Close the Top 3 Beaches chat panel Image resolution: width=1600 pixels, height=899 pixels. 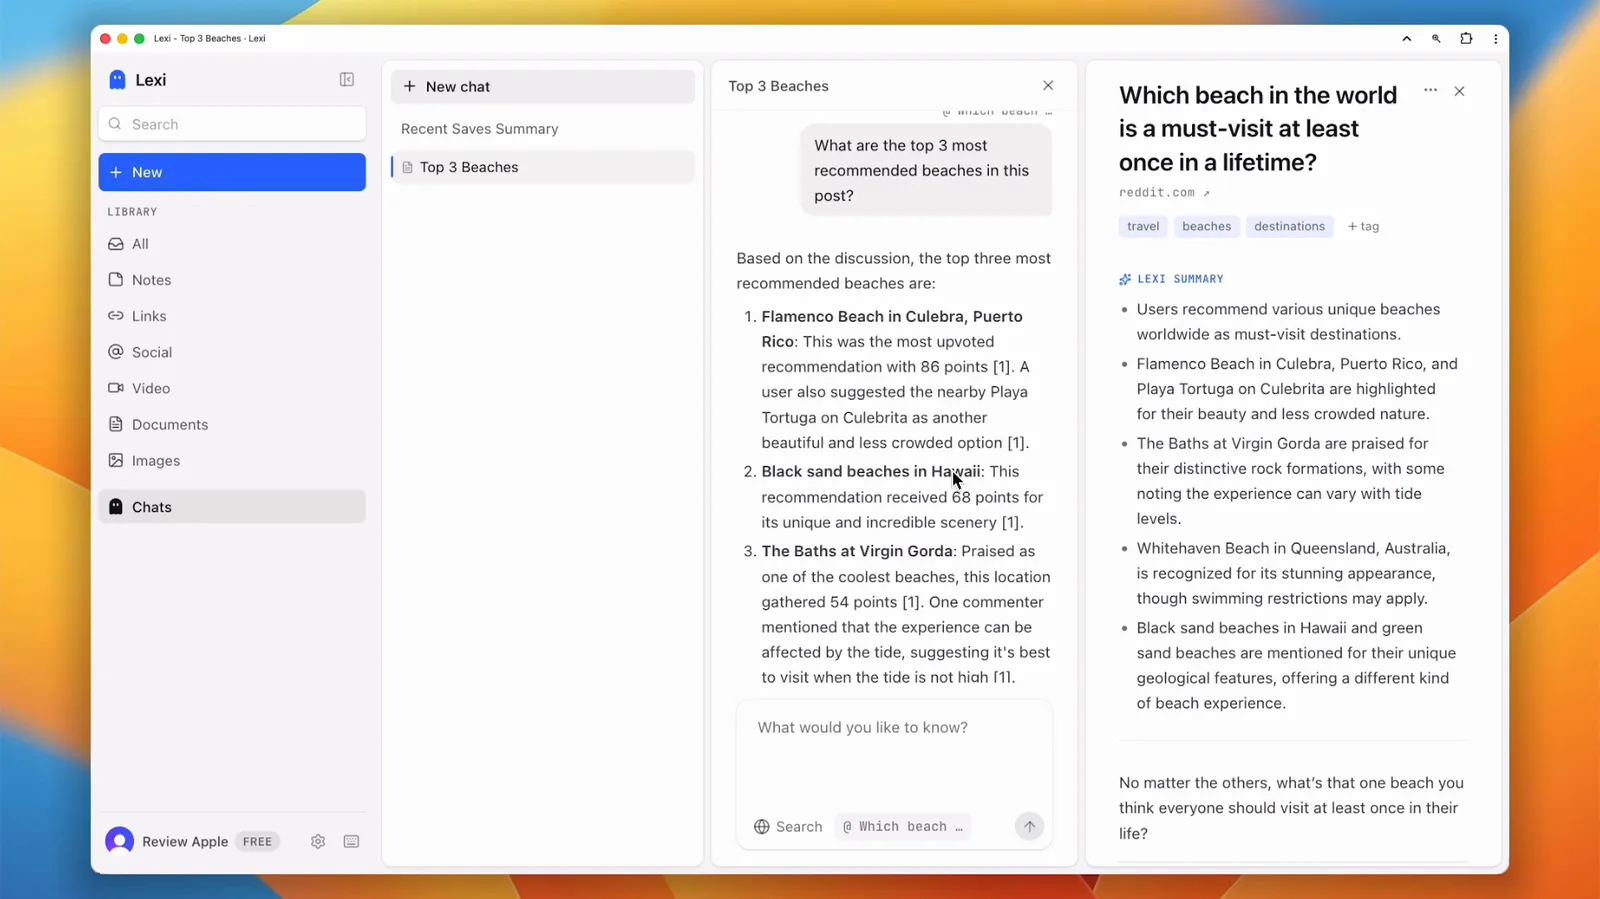(x=1048, y=86)
